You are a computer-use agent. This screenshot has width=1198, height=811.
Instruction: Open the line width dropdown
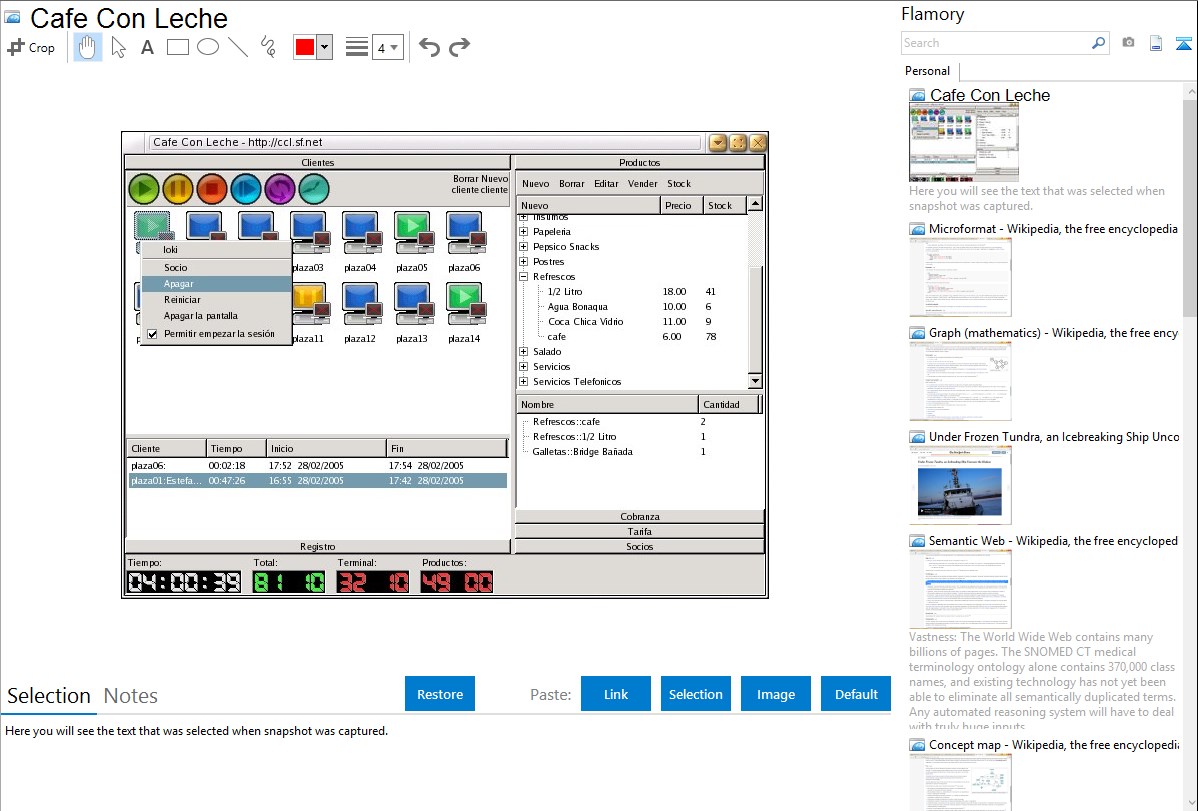coord(387,47)
